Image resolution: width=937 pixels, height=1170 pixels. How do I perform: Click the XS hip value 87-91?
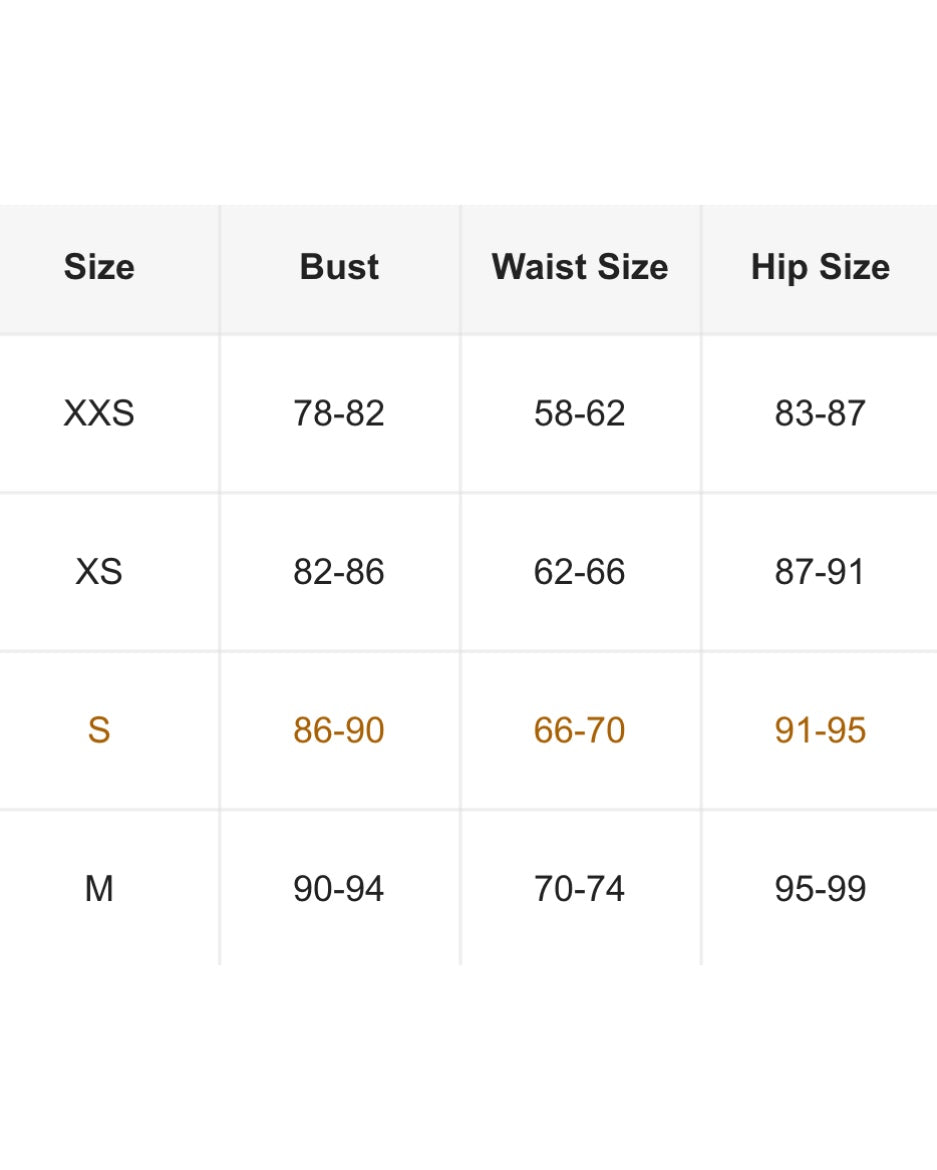point(820,572)
